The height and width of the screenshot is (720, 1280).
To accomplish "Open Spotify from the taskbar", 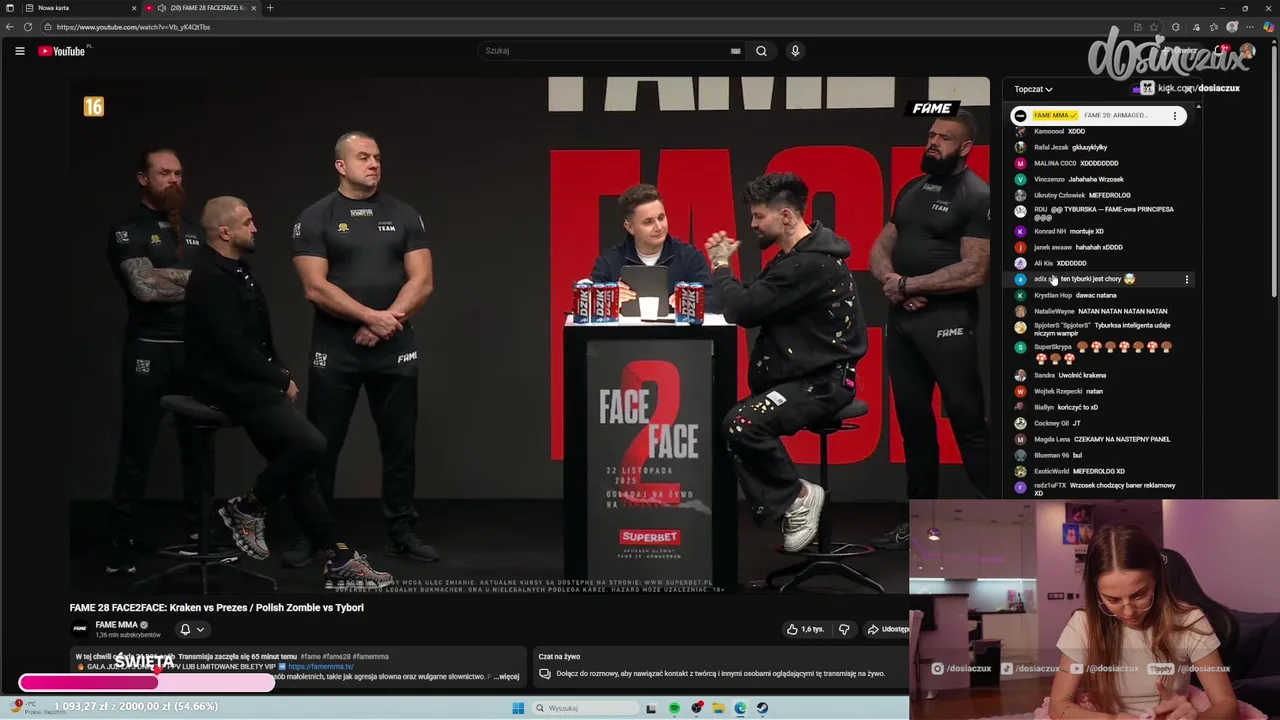I will tap(674, 708).
